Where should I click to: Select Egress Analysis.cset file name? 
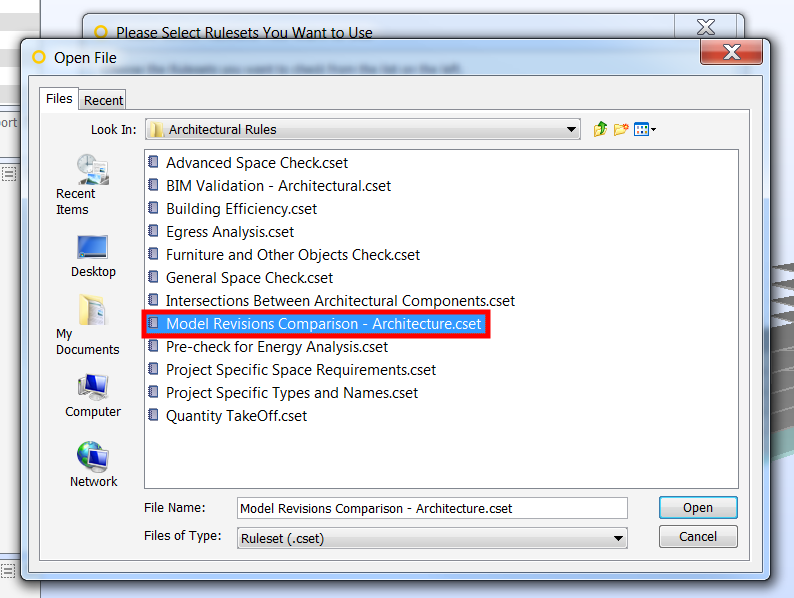[230, 232]
